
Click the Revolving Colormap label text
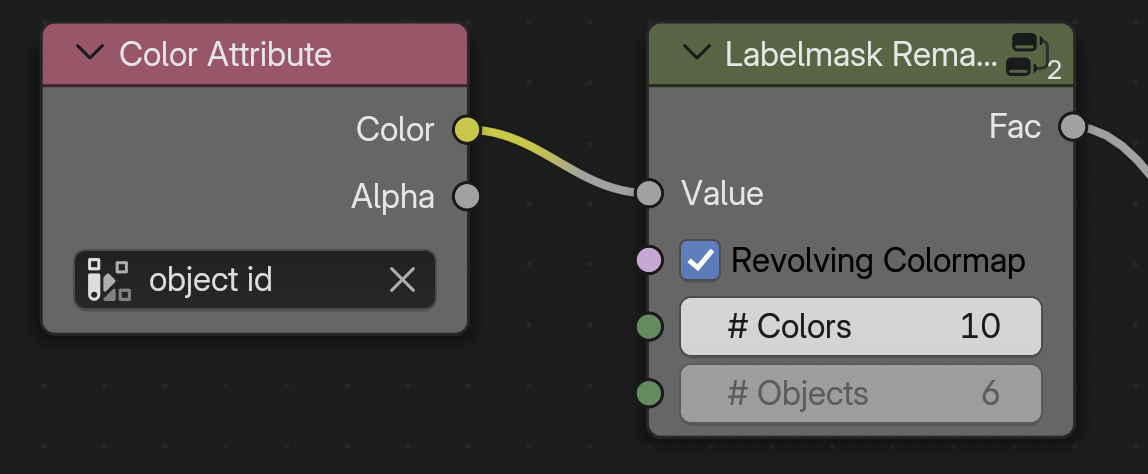(x=878, y=261)
